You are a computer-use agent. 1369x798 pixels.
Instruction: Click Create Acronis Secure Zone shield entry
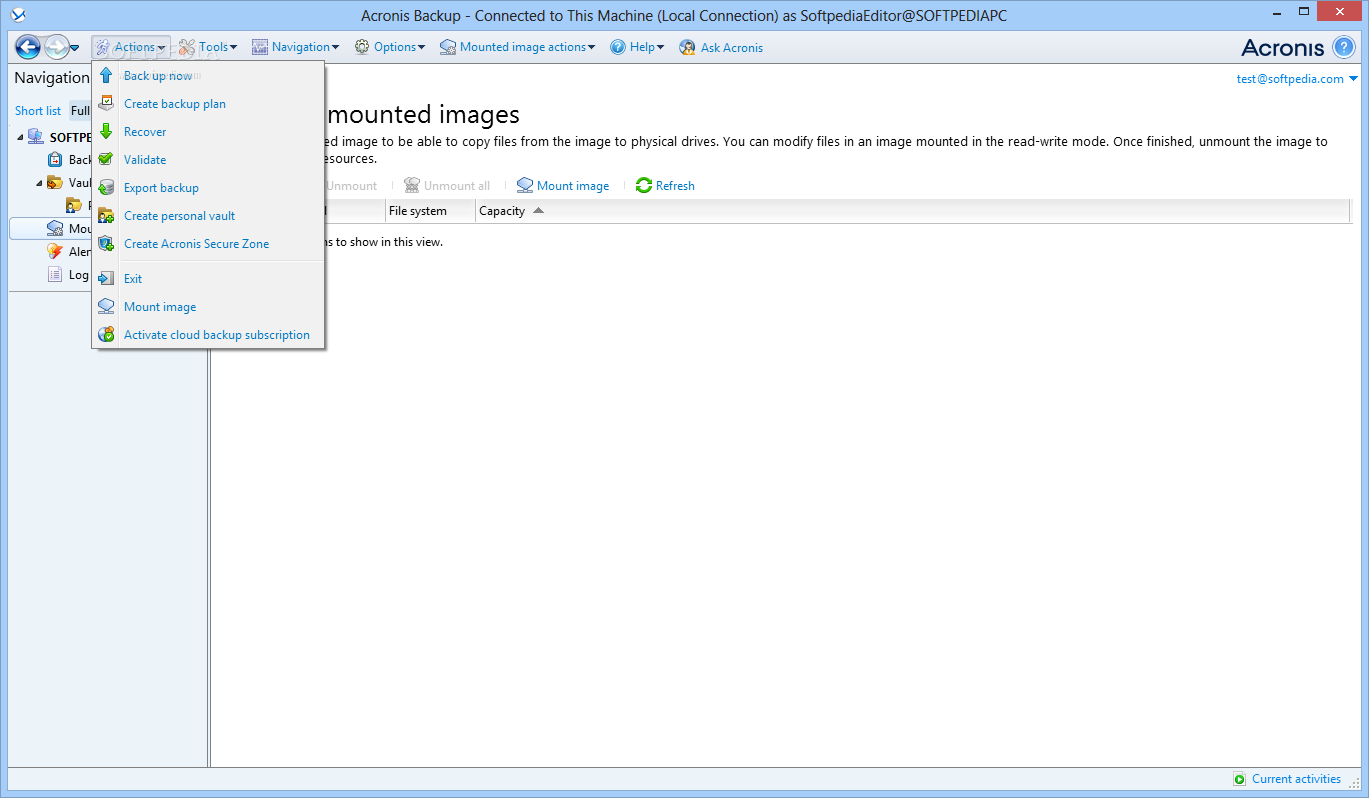click(208, 244)
